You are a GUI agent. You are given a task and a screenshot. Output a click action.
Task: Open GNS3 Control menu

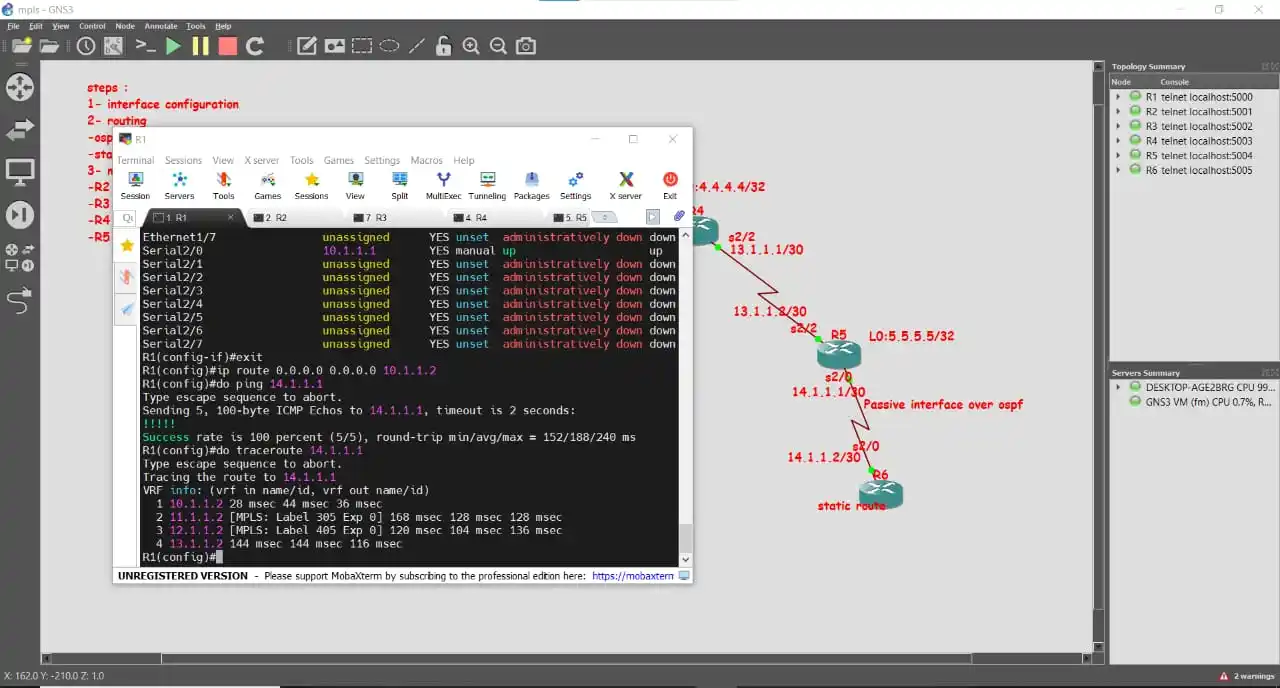coord(92,26)
